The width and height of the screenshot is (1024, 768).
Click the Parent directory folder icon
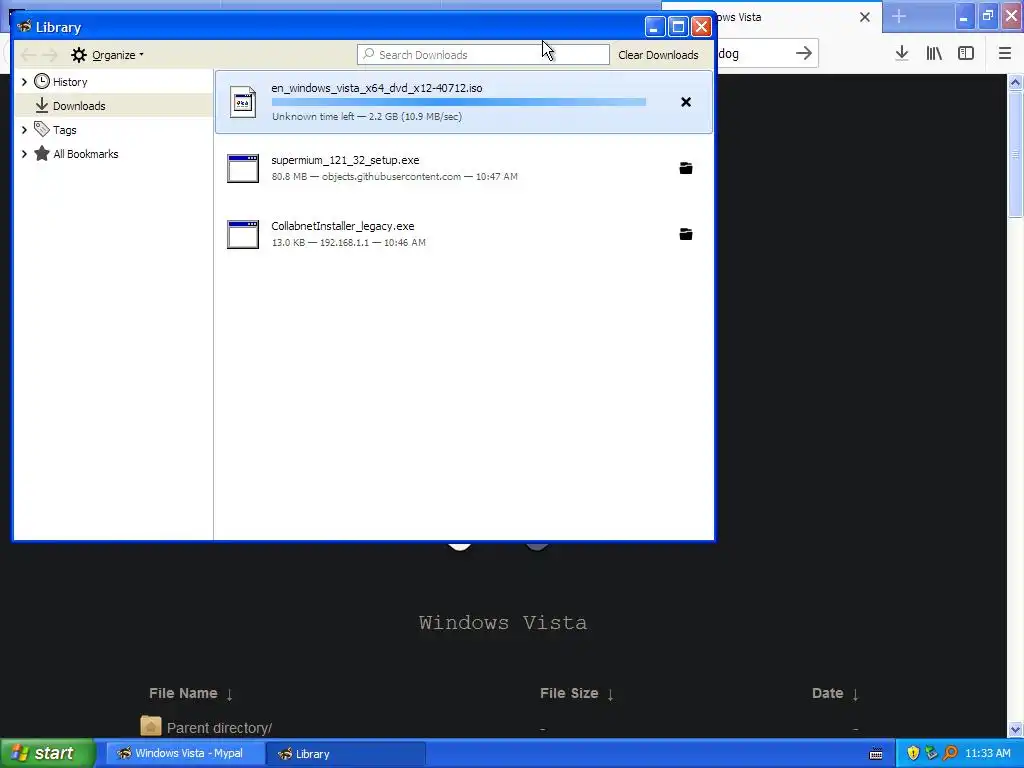(x=151, y=726)
